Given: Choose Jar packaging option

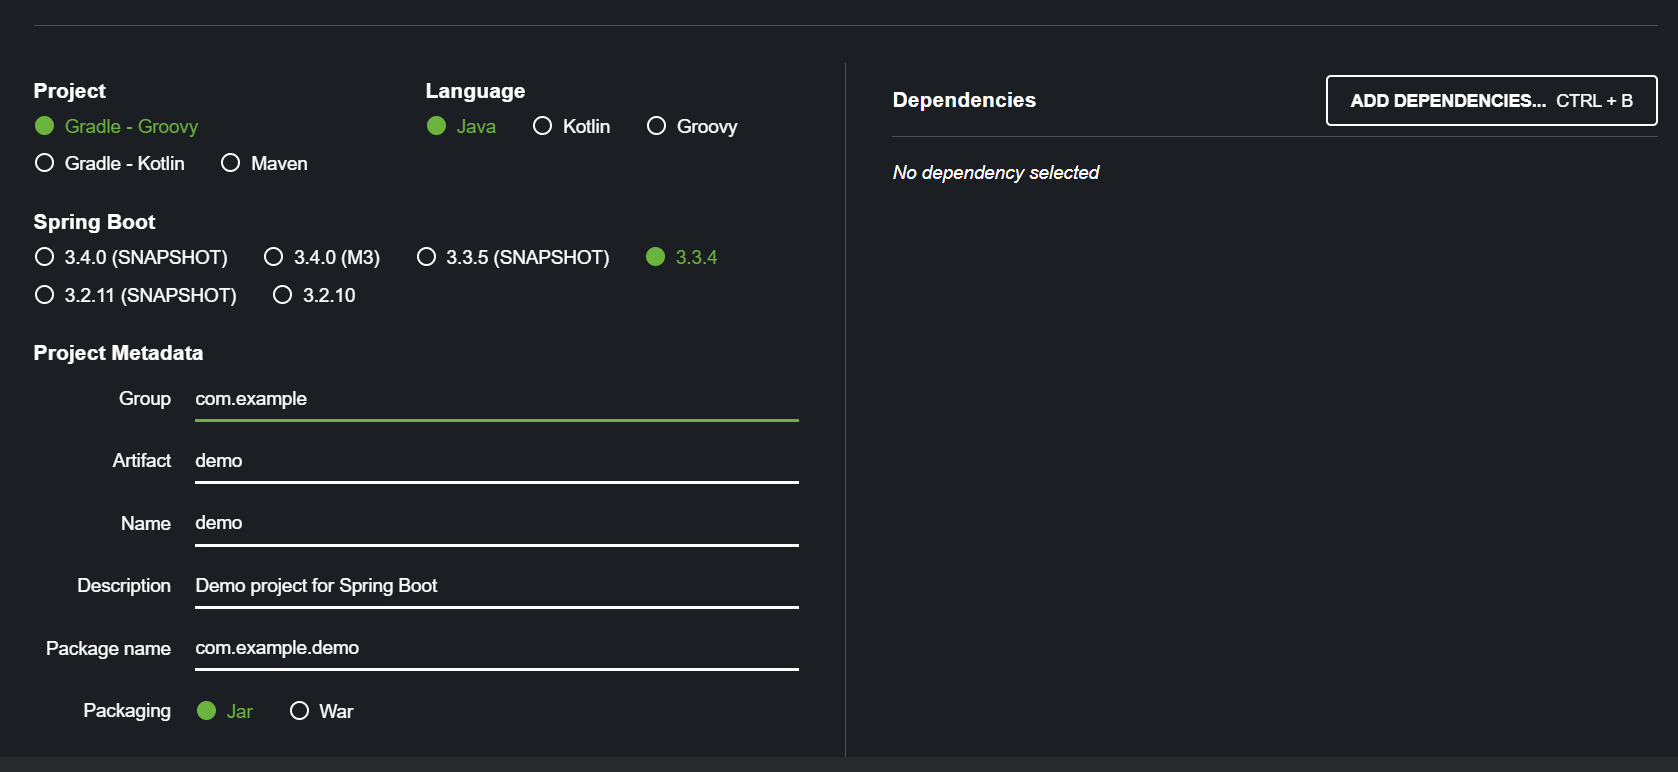Looking at the screenshot, I should pyautogui.click(x=225, y=711).
